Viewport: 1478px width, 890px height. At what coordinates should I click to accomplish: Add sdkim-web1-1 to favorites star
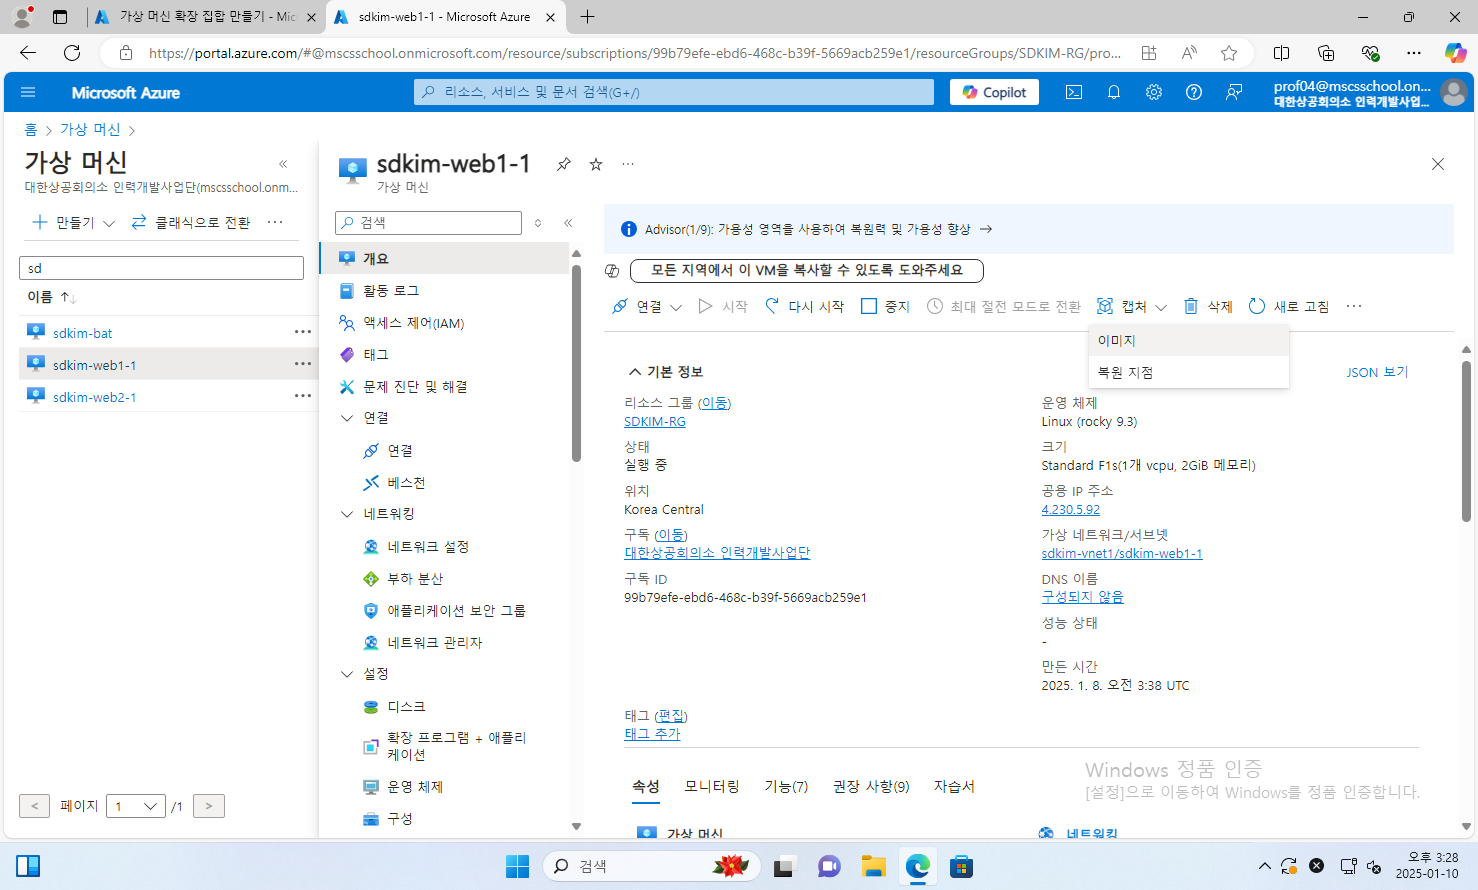pos(596,164)
